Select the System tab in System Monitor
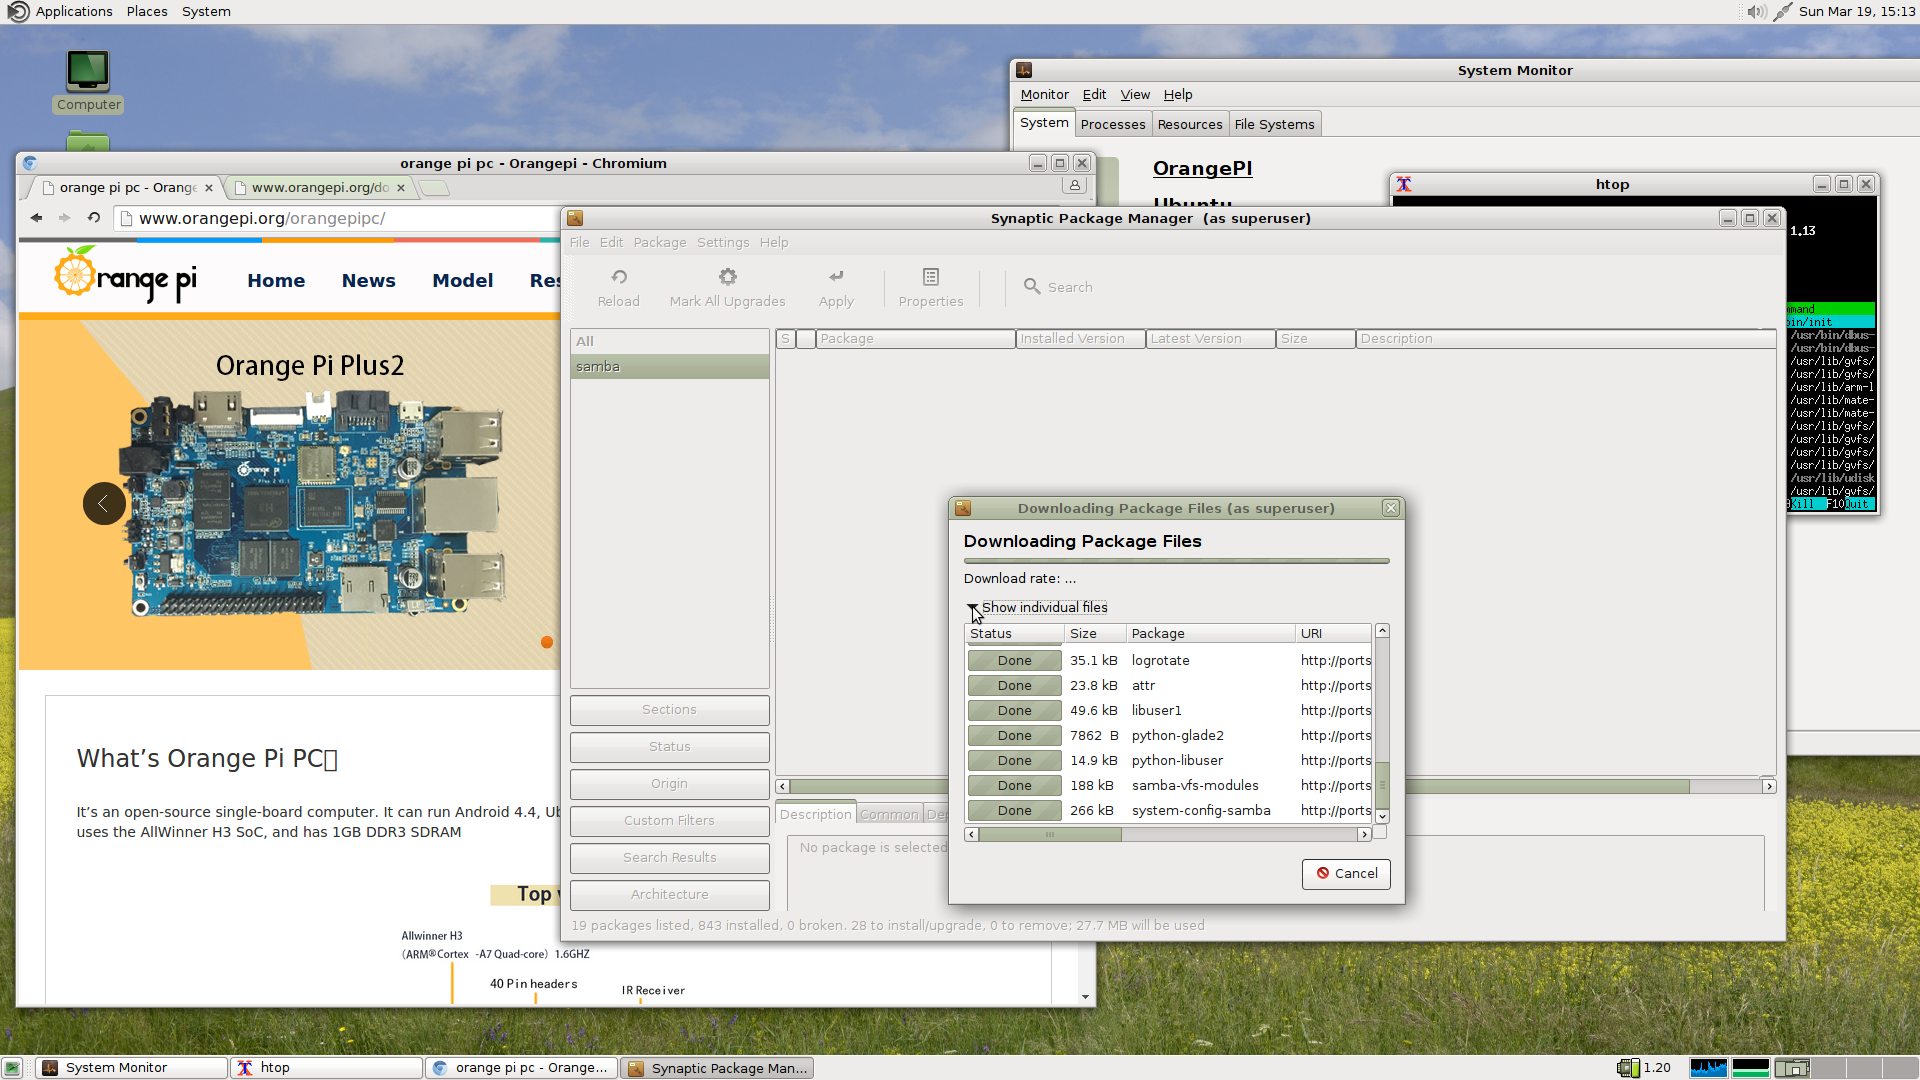Viewport: 1920px width, 1080px height. [1044, 123]
